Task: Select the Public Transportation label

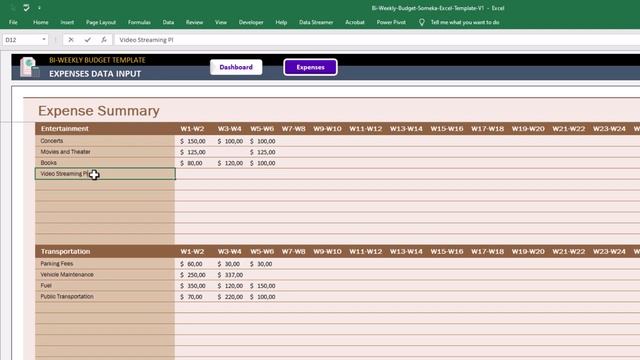Action: pyautogui.click(x=67, y=297)
